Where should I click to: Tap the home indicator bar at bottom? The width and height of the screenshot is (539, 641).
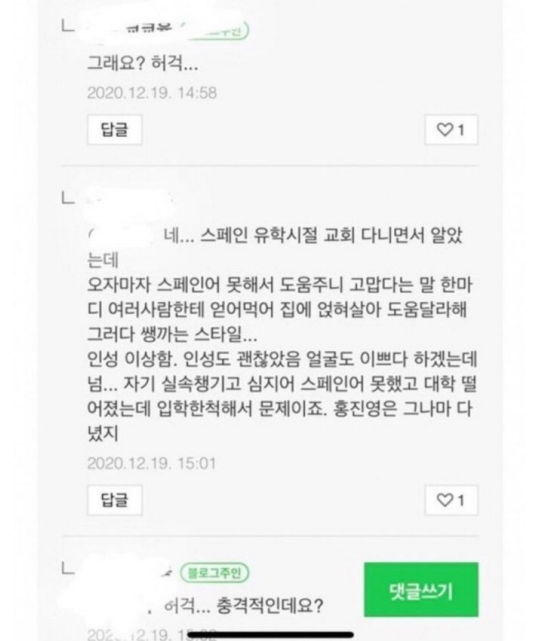click(270, 635)
